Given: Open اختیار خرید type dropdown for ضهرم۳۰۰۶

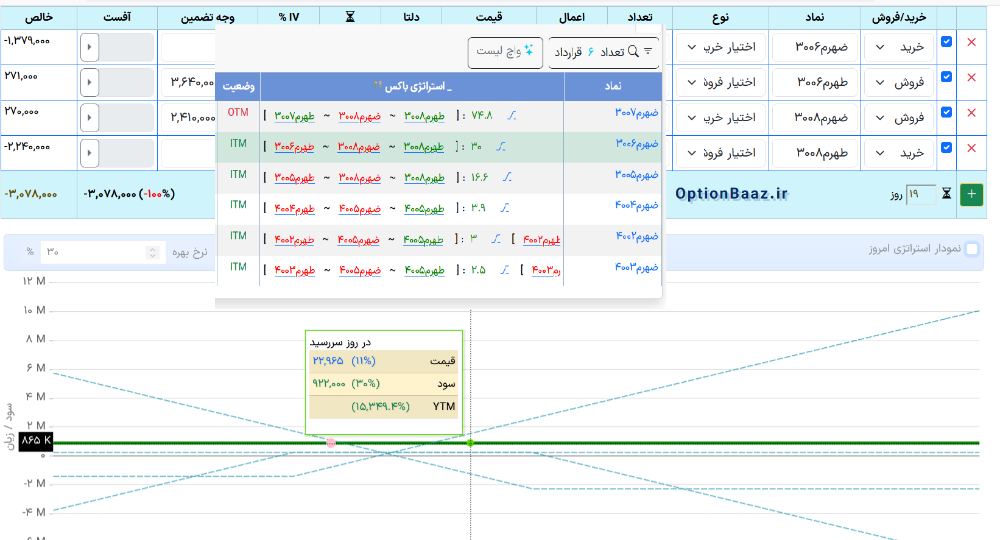Looking at the screenshot, I should (x=721, y=47).
